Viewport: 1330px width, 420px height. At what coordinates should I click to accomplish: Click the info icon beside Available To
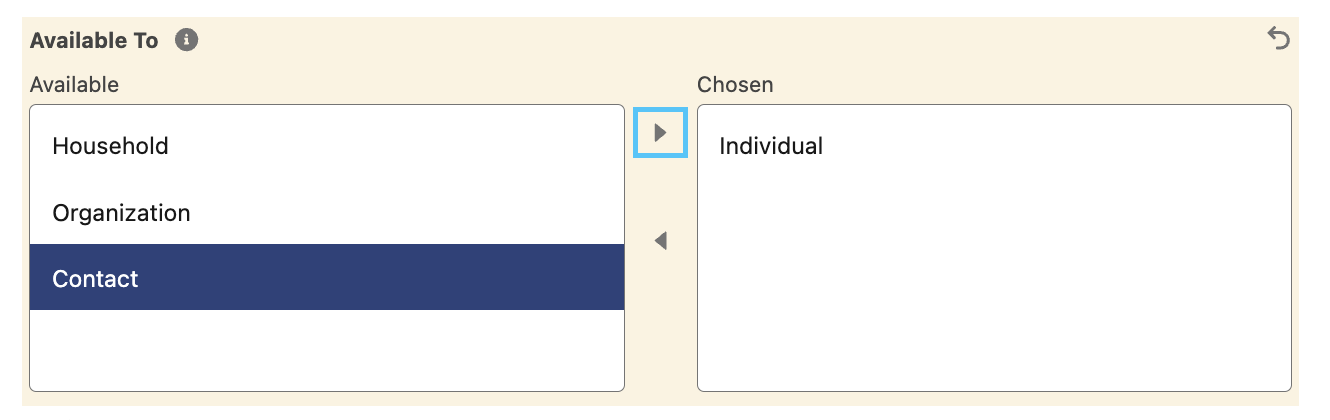(186, 41)
